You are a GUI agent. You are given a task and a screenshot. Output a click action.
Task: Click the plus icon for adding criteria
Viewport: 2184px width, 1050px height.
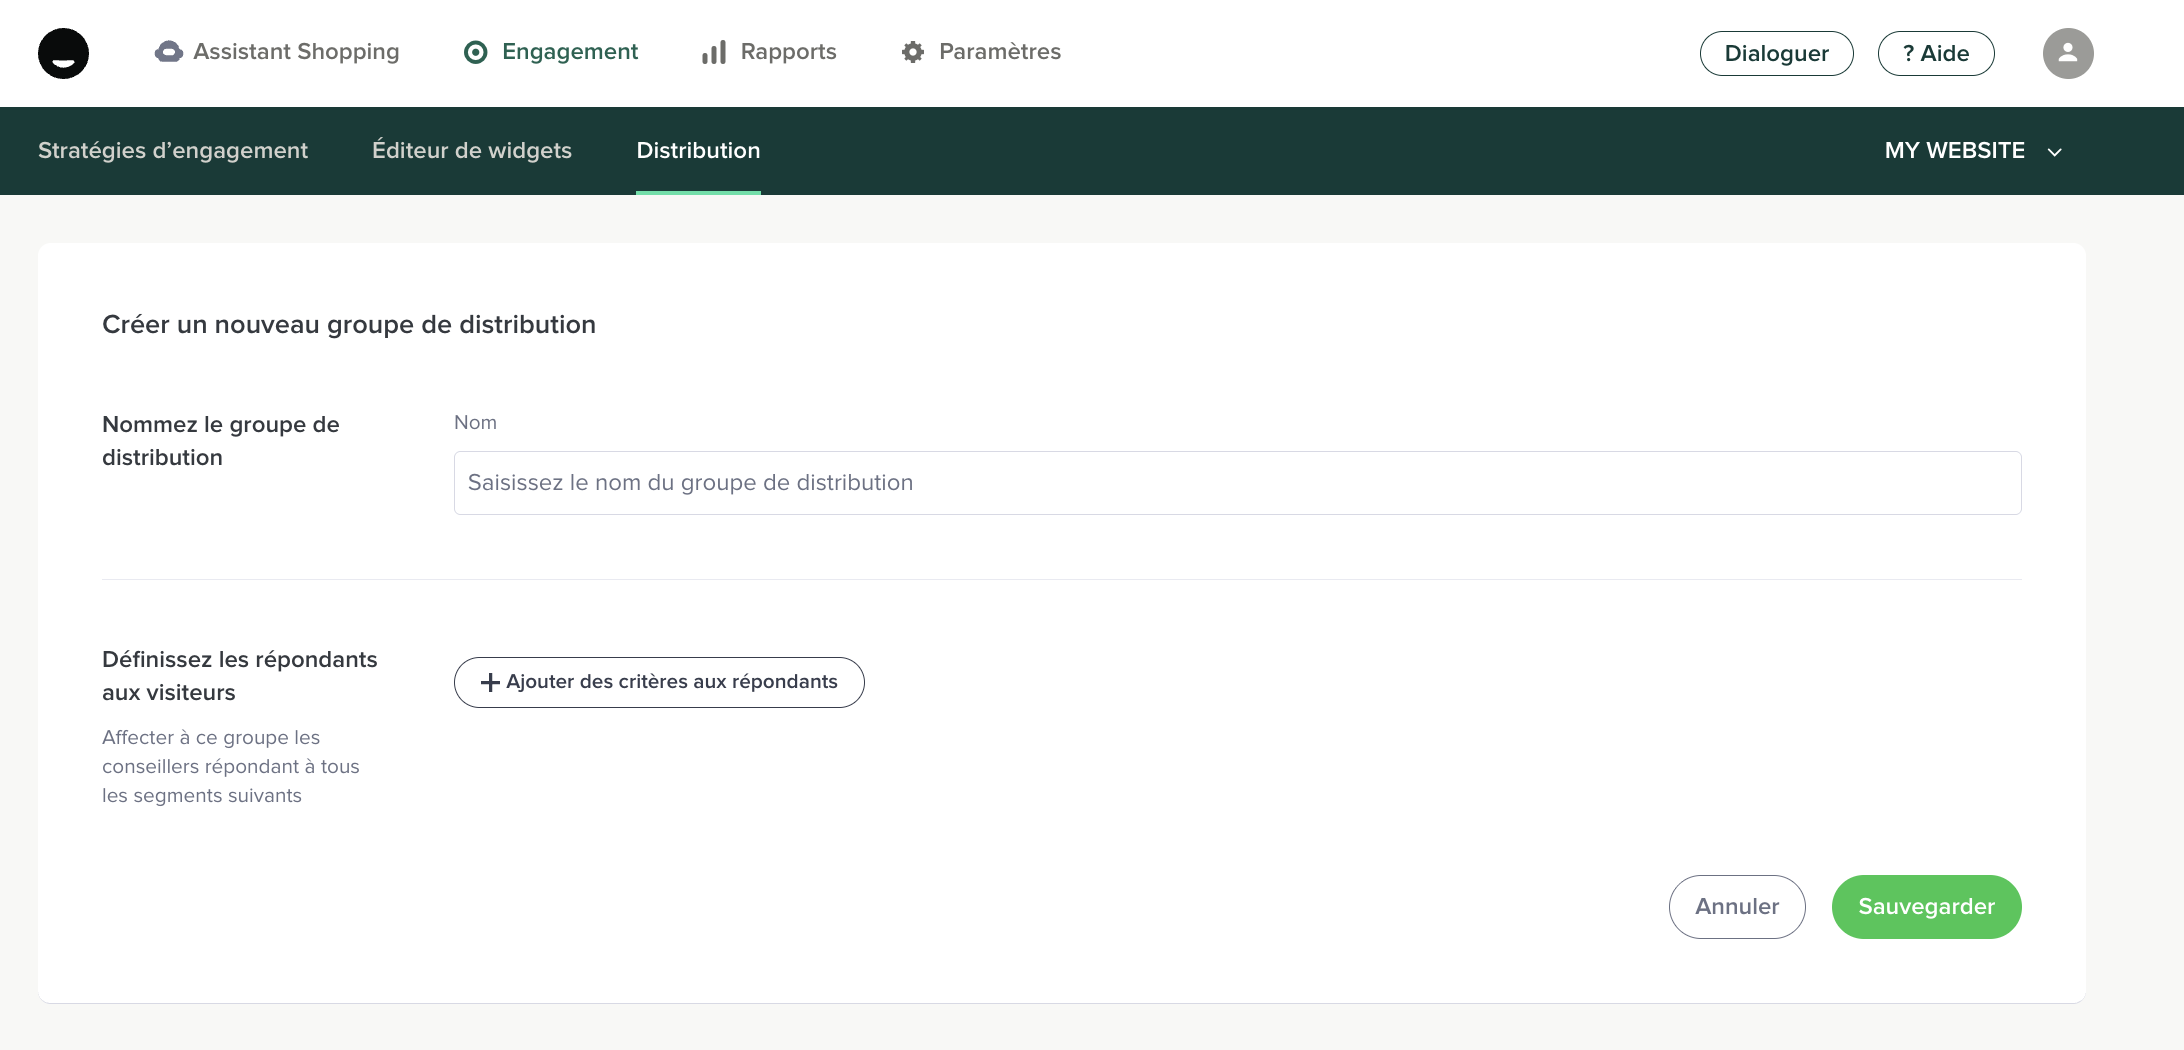490,682
